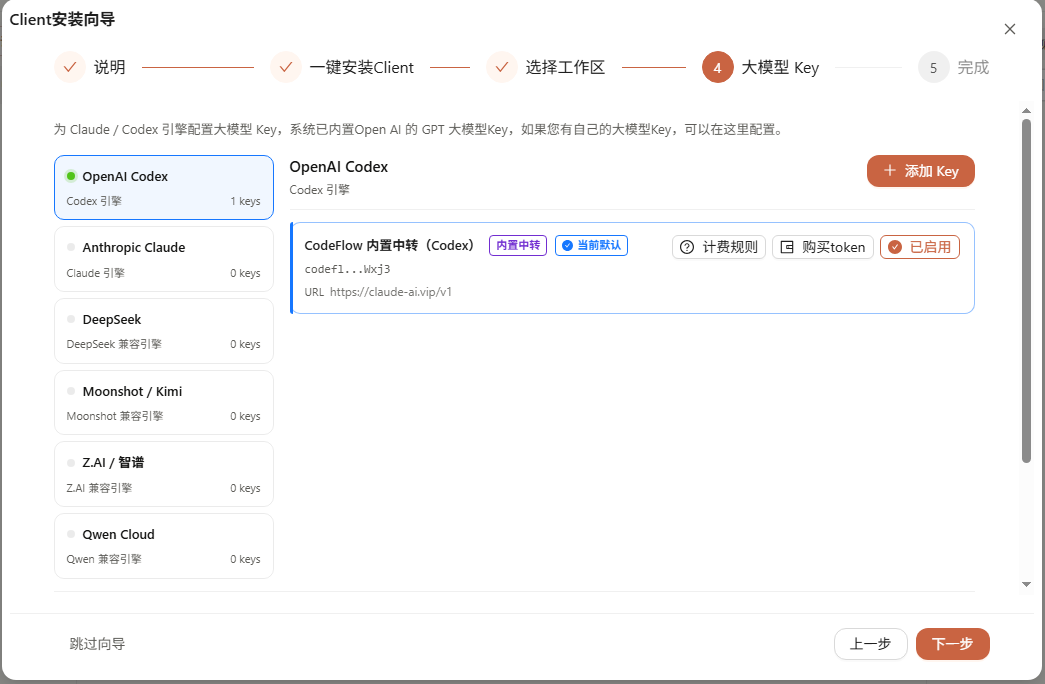This screenshot has height=684, width=1045.
Task: Click the gray status dot on DeepSeek
Action: [x=71, y=319]
